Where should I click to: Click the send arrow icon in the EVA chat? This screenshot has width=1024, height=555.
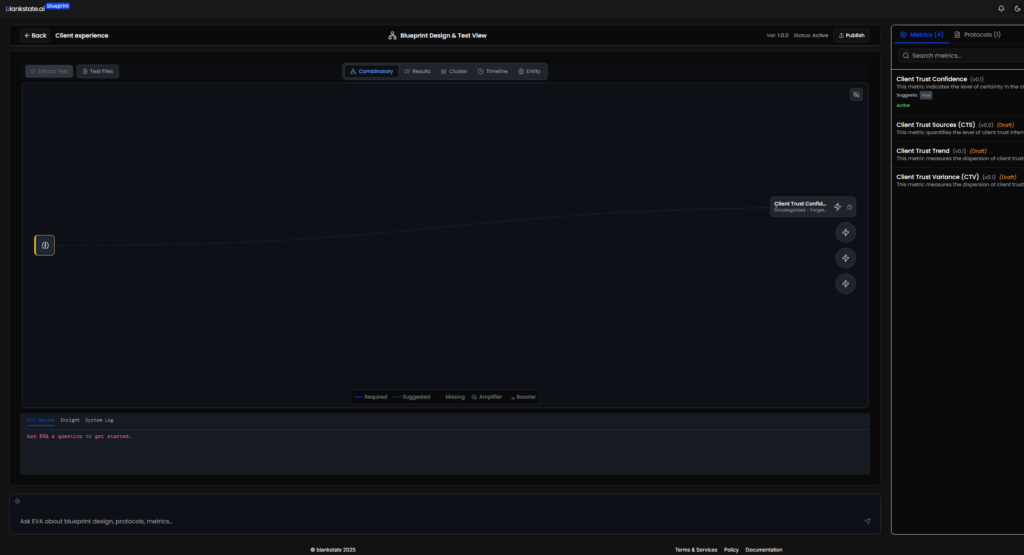(867, 521)
